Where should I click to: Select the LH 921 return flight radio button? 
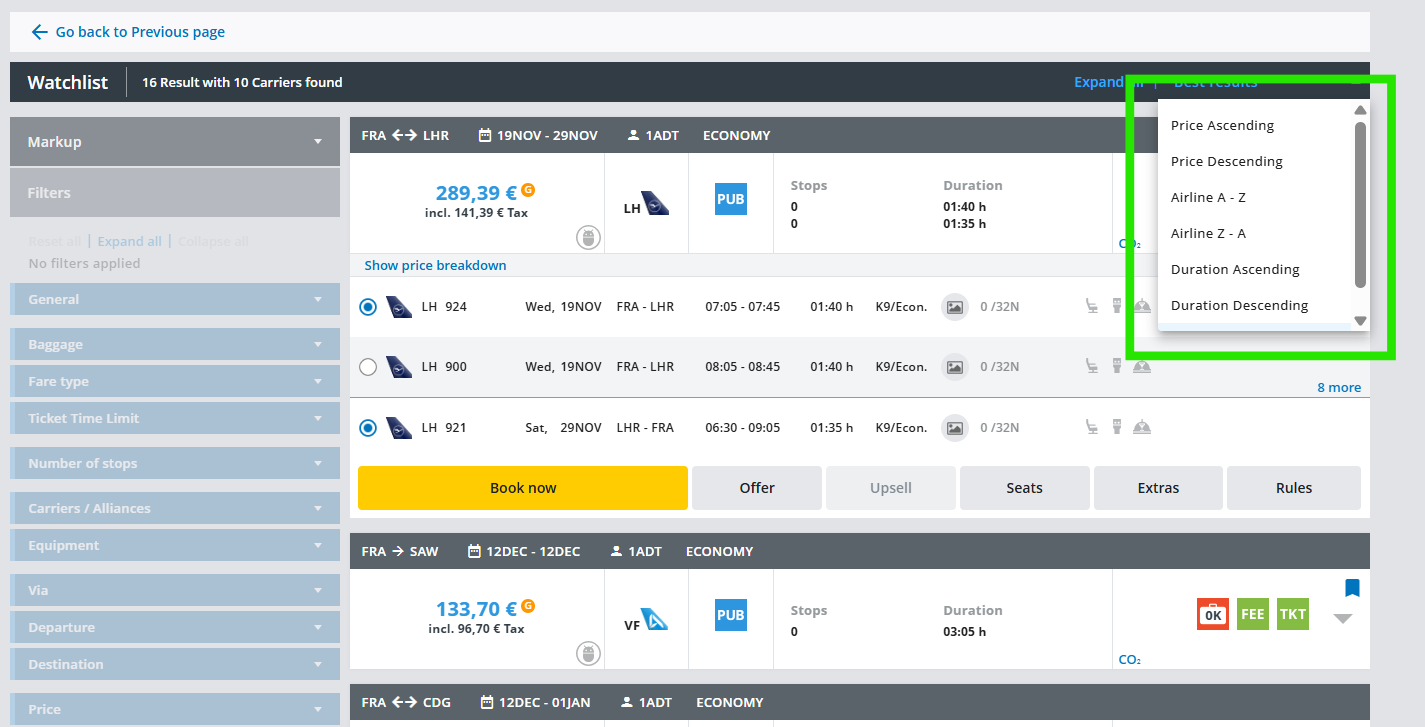[x=368, y=428]
